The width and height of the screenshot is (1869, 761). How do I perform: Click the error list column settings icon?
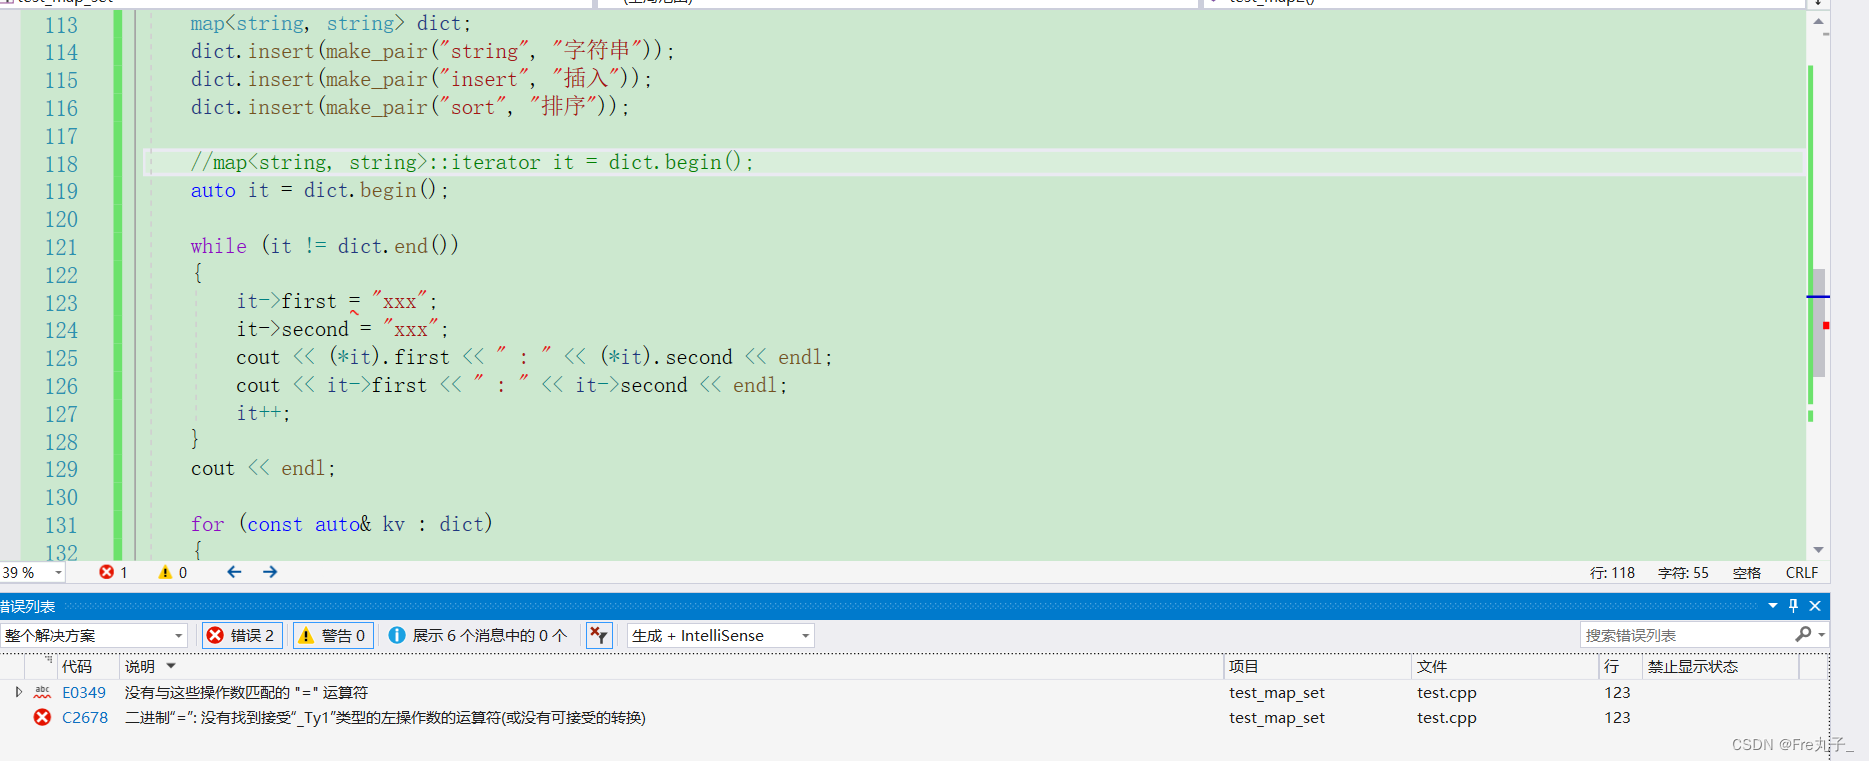pyautogui.click(x=47, y=661)
